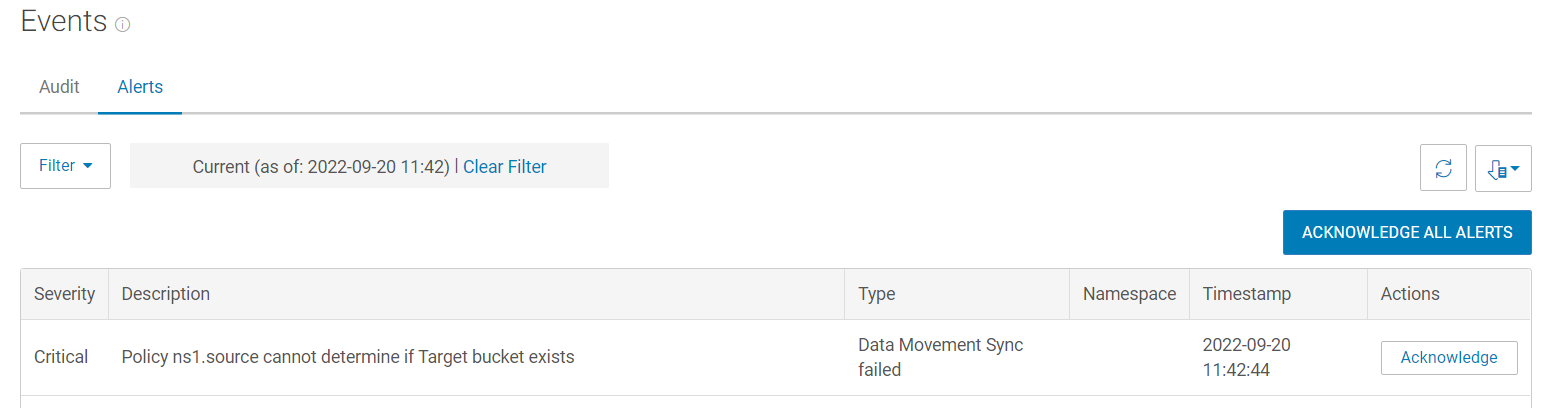Open the Filter dropdown

pyautogui.click(x=65, y=166)
